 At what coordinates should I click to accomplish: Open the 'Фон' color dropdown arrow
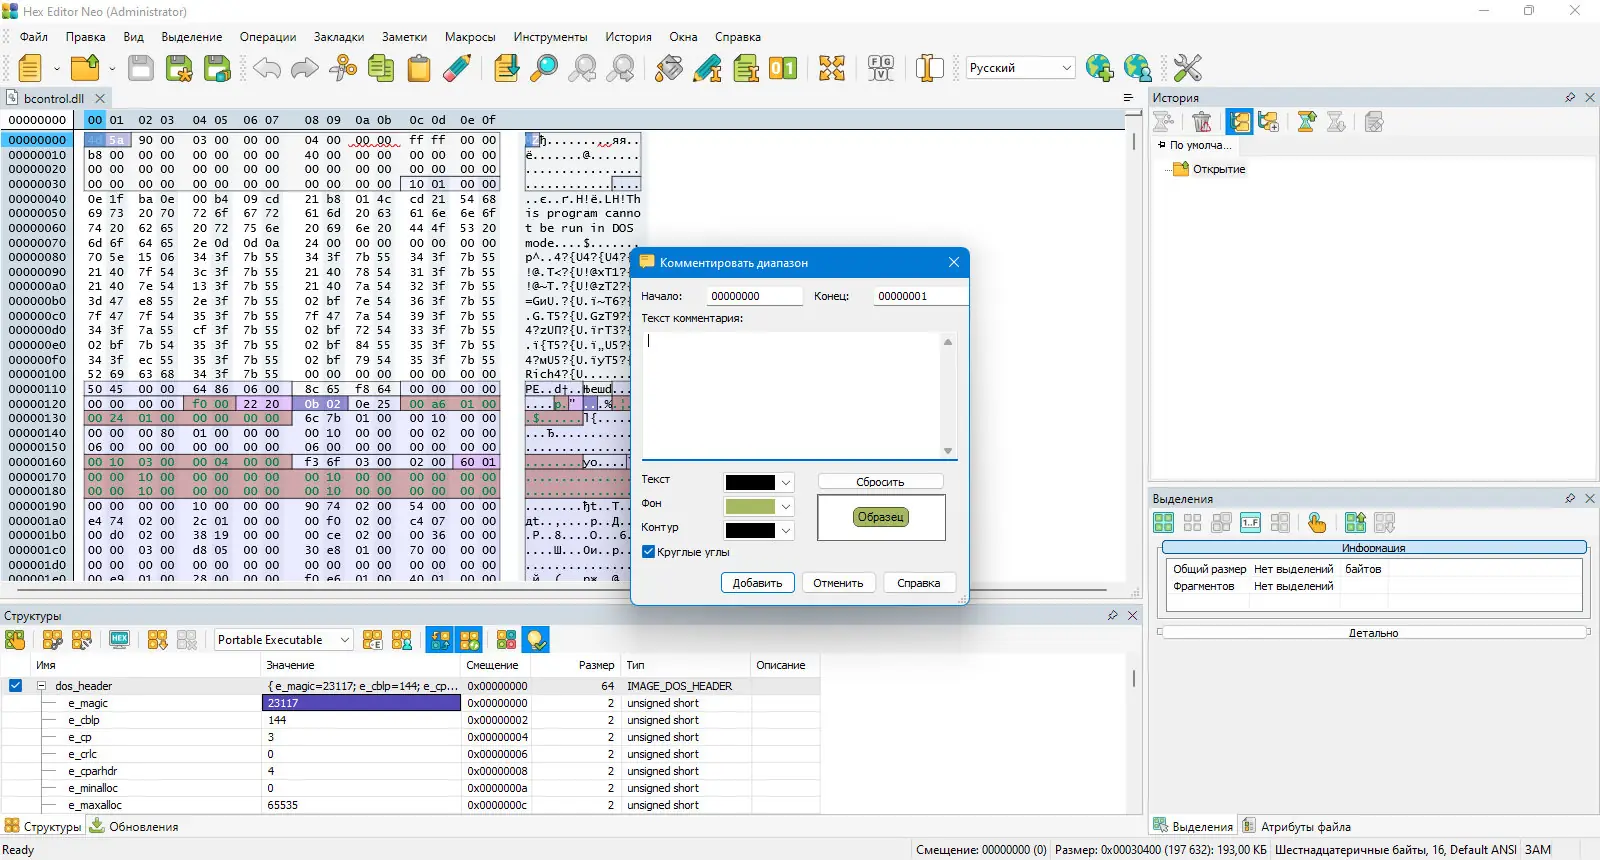[x=786, y=506]
